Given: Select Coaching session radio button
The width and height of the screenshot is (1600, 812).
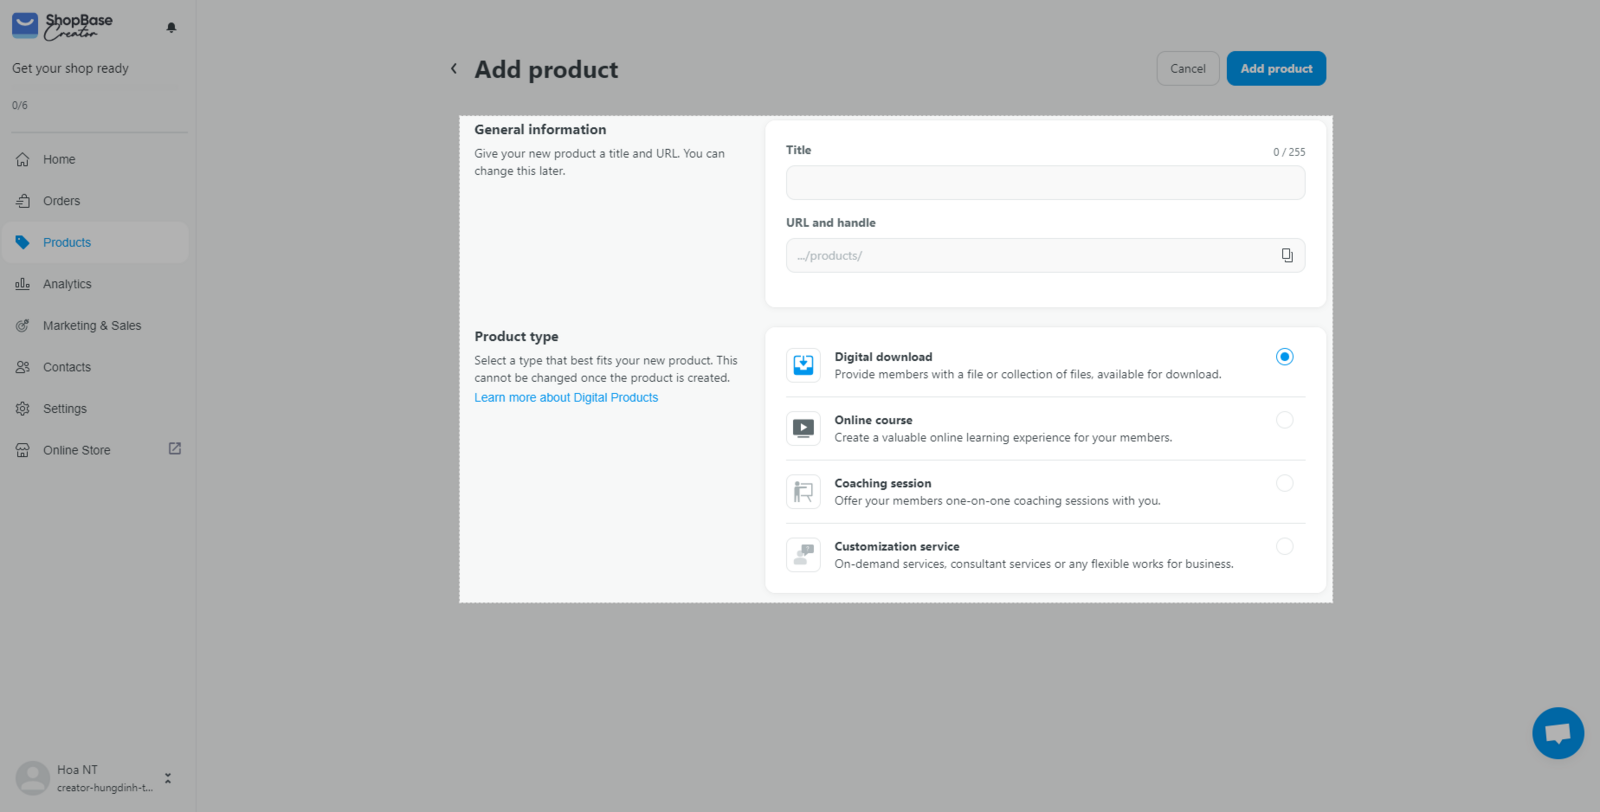Looking at the screenshot, I should point(1285,483).
